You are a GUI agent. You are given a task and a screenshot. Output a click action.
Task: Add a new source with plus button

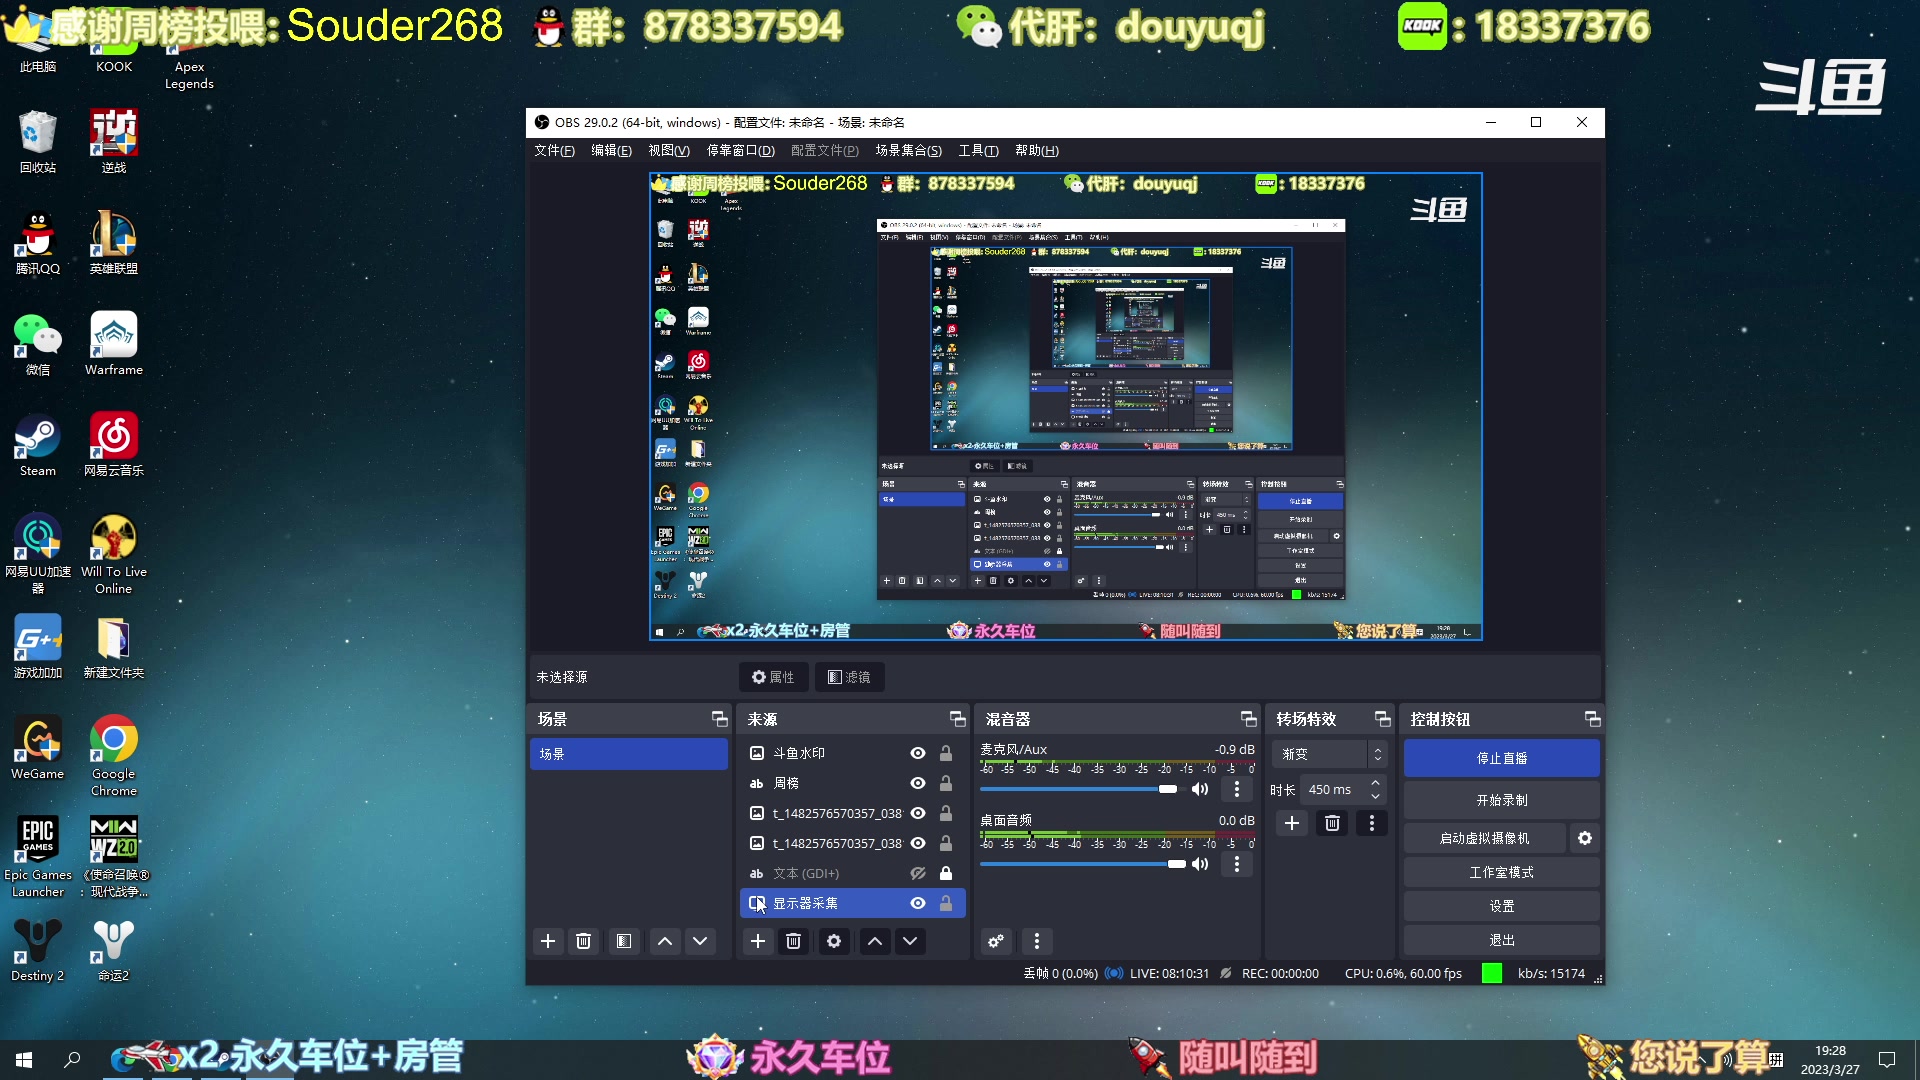pos(758,941)
